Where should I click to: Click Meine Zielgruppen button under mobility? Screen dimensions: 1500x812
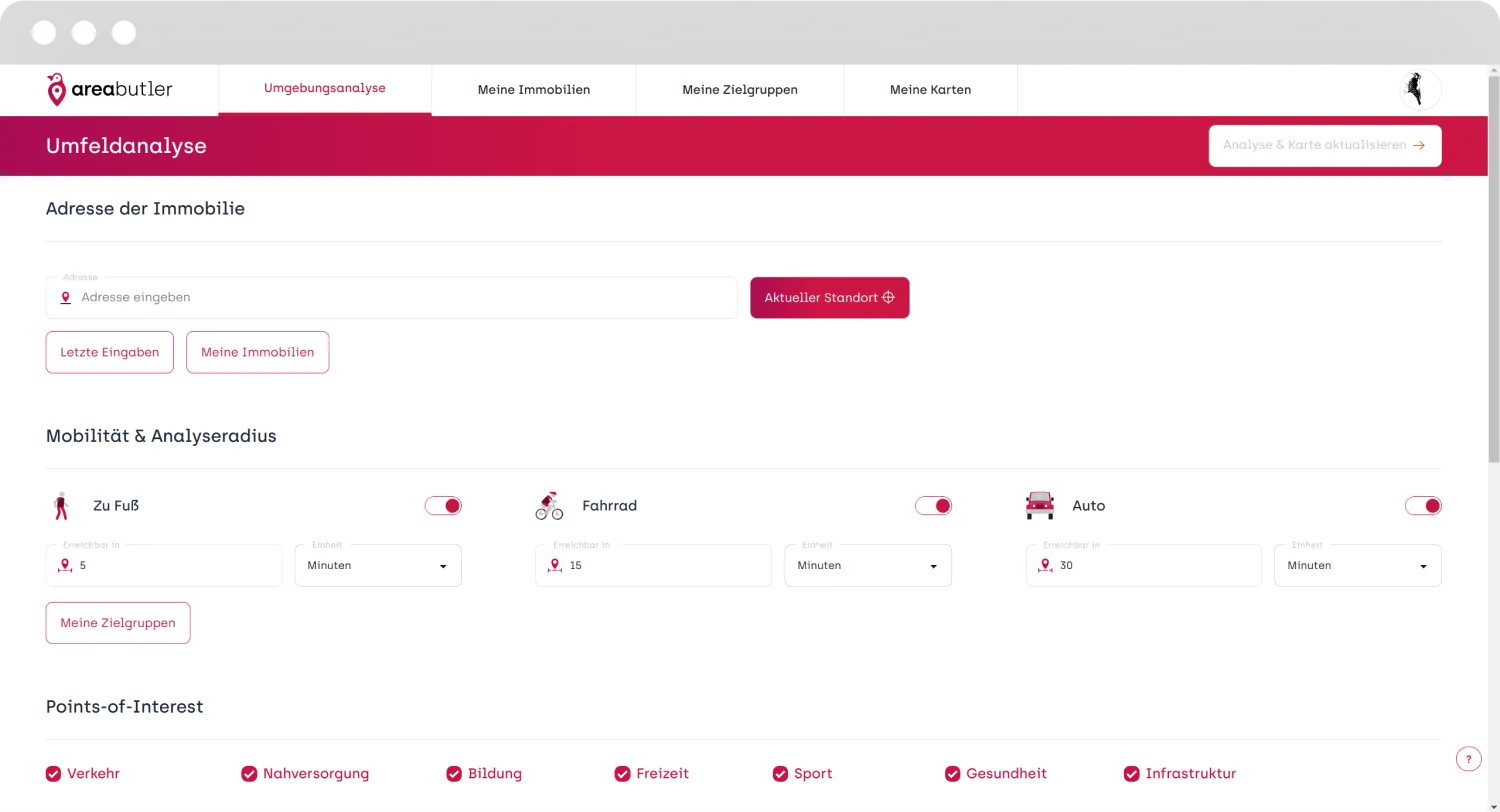tap(118, 623)
